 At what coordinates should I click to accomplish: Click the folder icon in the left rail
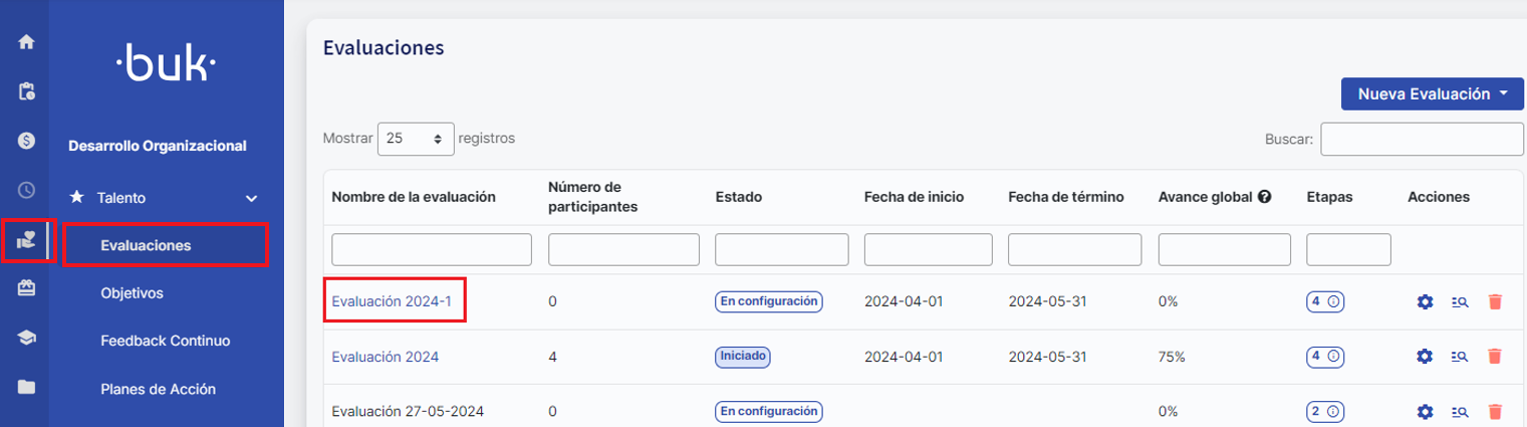point(27,387)
